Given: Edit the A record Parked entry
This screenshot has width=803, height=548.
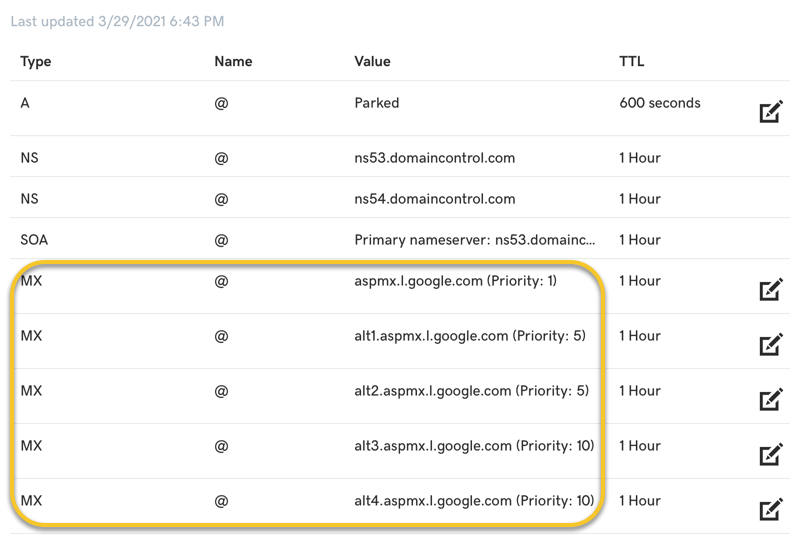Looking at the screenshot, I should (x=770, y=111).
